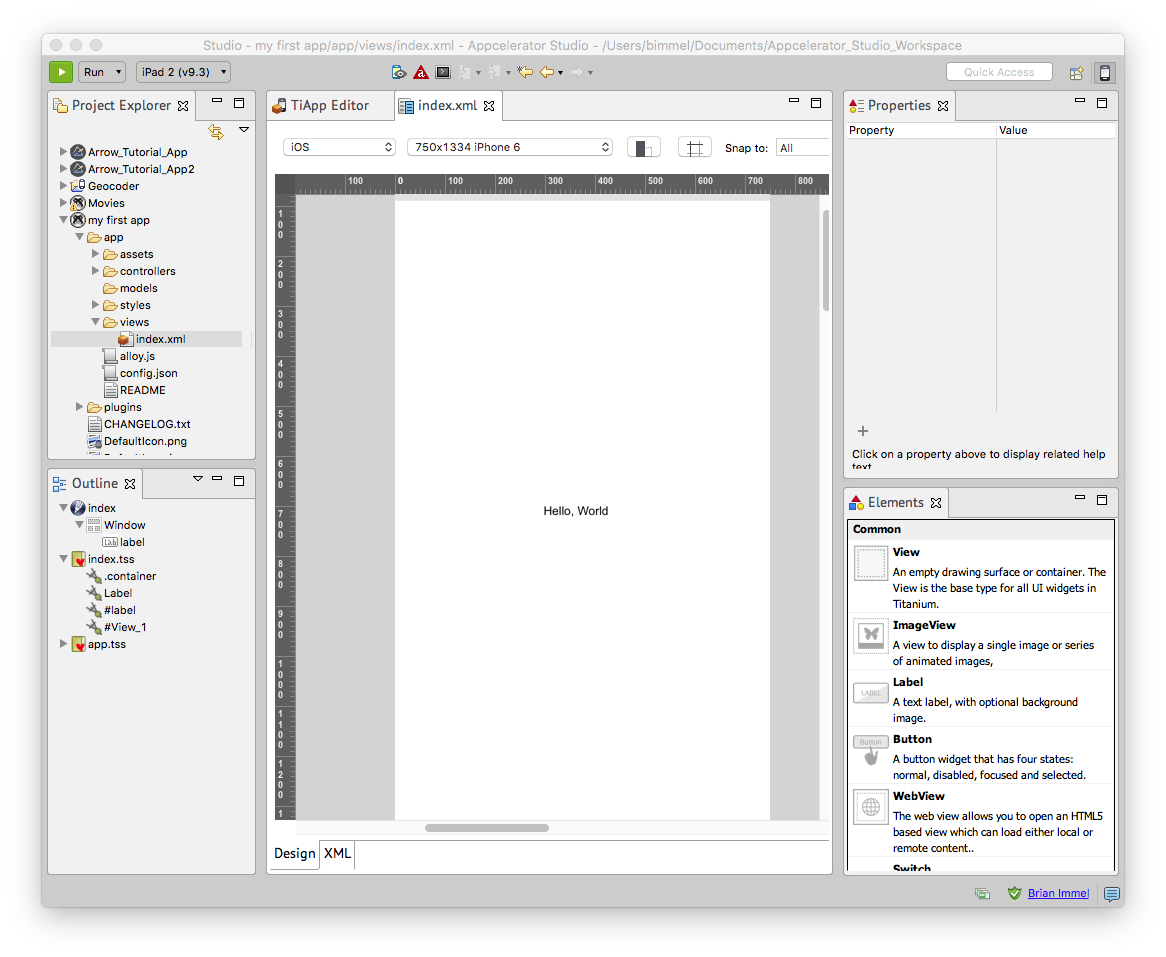
Task: Click the Brian Immel account shield icon
Action: [1014, 893]
